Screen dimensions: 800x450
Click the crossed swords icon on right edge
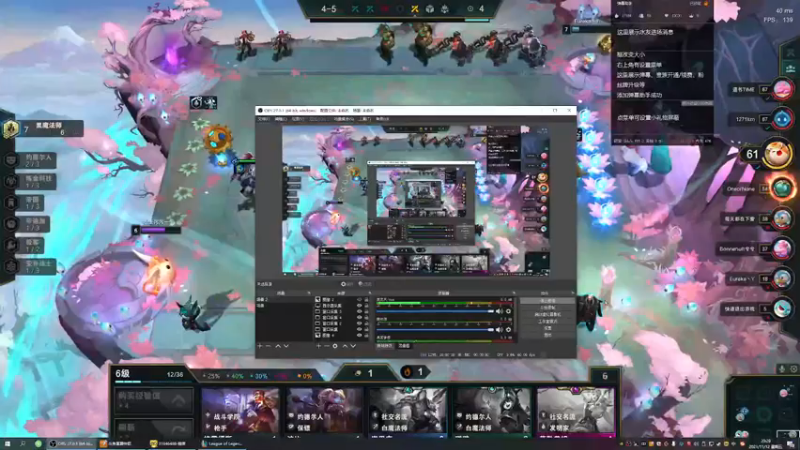point(791,53)
